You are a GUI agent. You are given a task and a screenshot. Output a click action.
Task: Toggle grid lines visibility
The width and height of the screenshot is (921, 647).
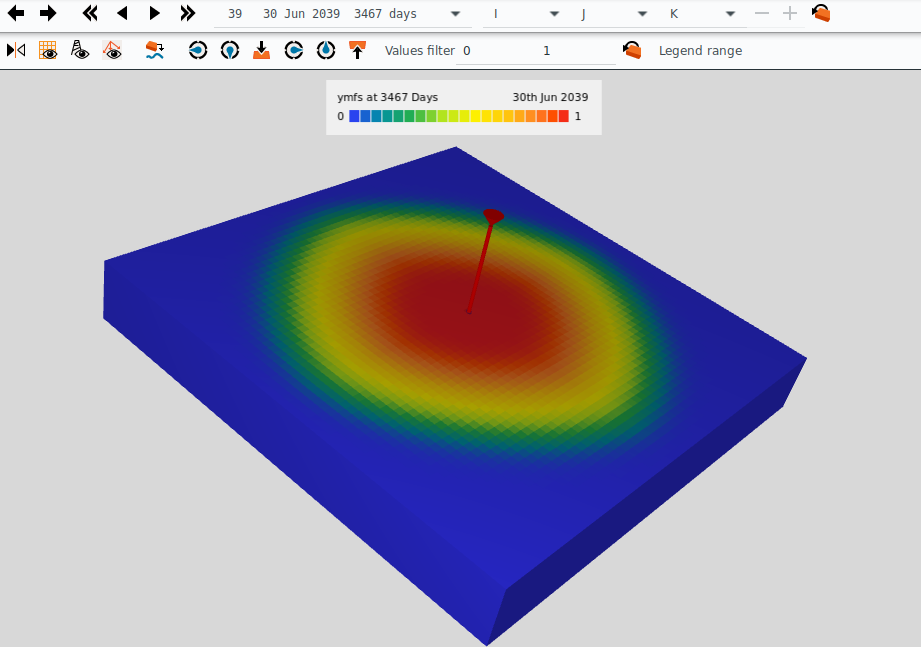pos(48,50)
